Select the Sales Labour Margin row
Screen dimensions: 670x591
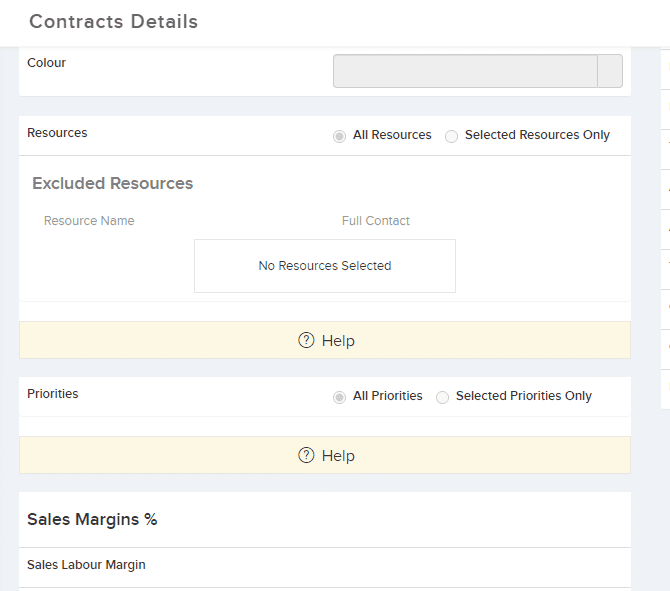pyautogui.click(x=325, y=567)
